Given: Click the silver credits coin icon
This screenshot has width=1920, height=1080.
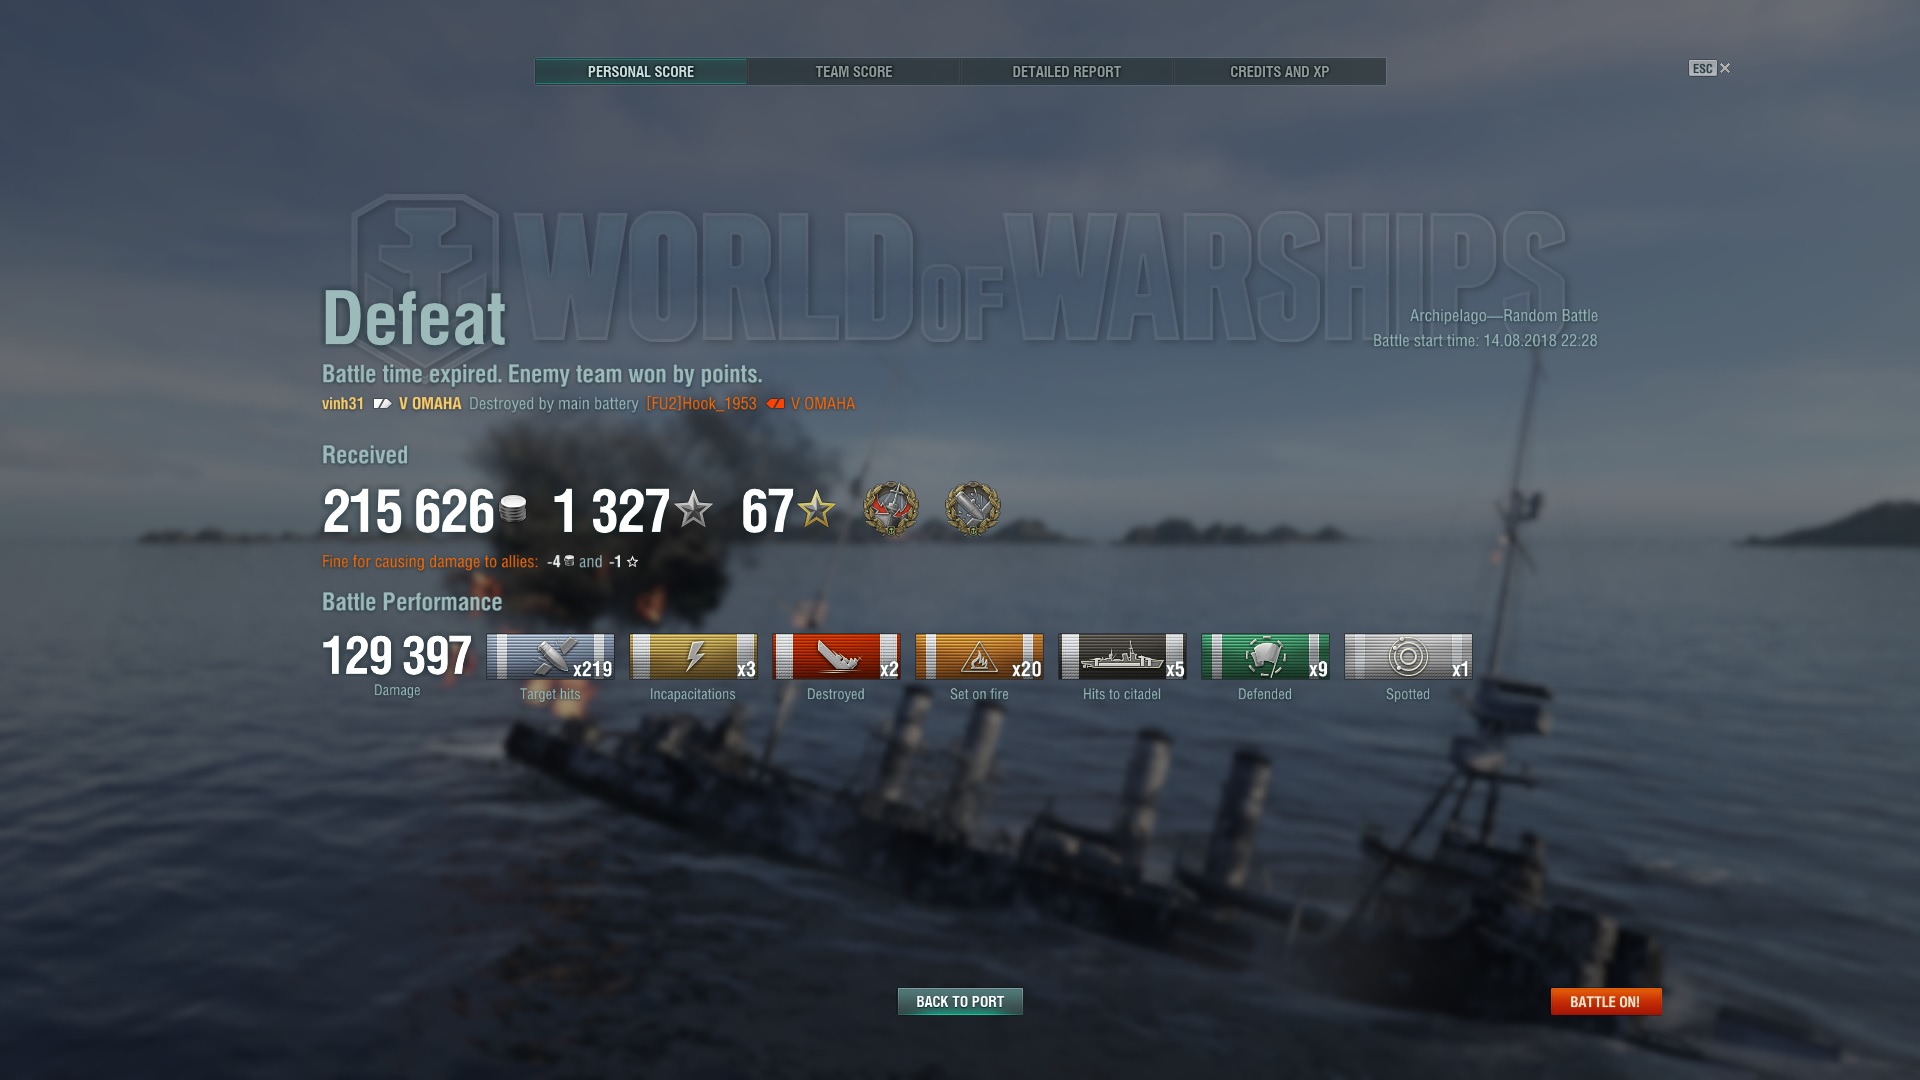Looking at the screenshot, I should click(513, 509).
